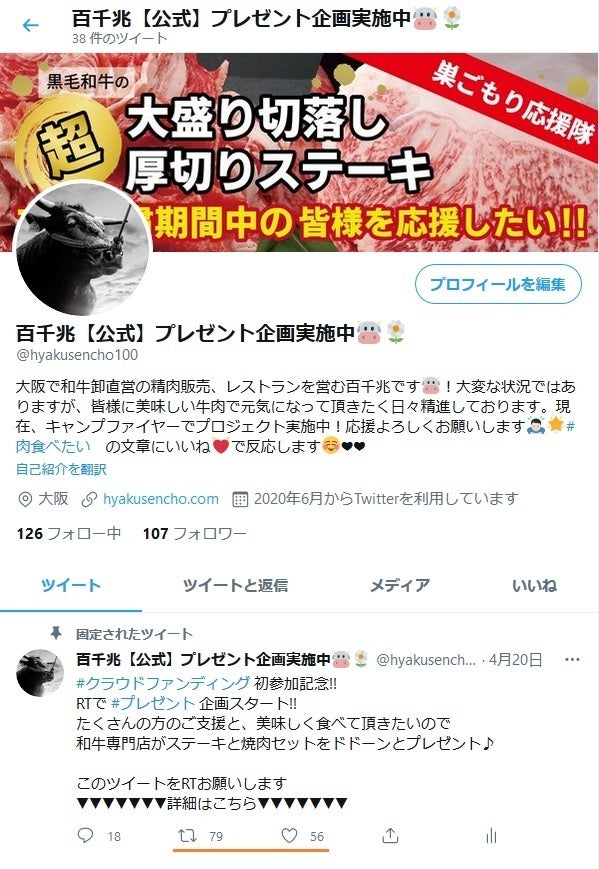Click 自己紹介を翻訳 link
The image size is (599, 869).
61,469
